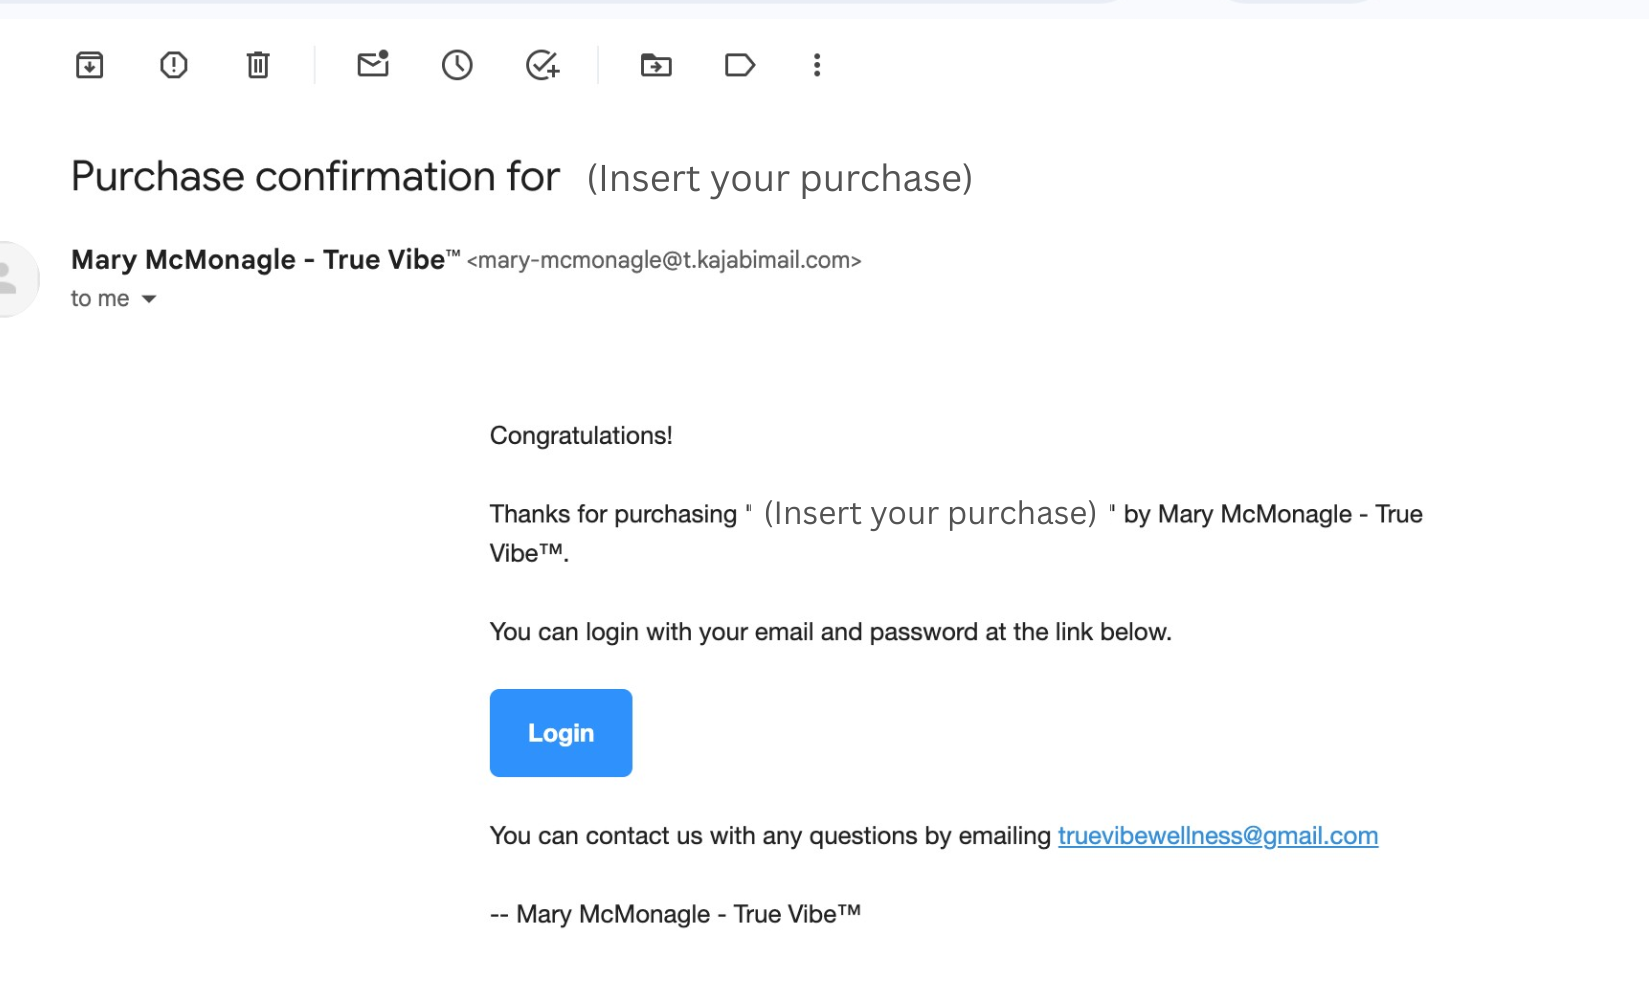1649x1005 pixels.
Task: Mark the email as unread
Action: tap(373, 65)
